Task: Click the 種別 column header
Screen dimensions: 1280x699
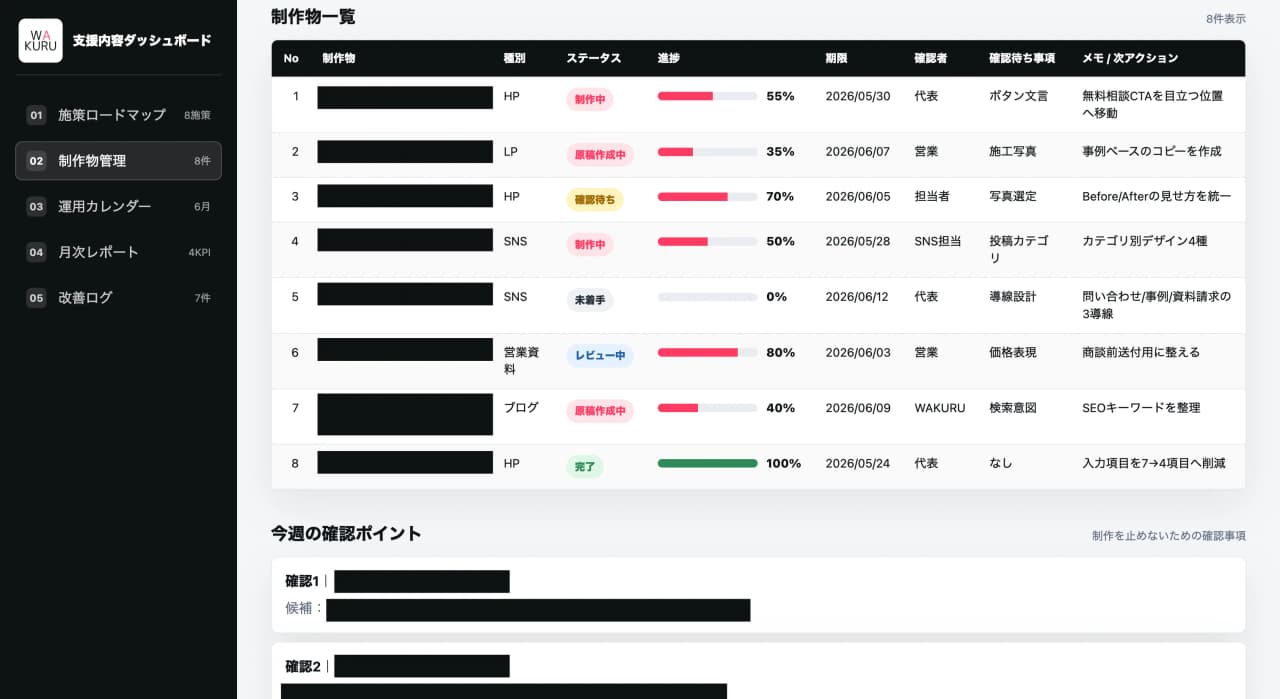Action: coord(514,58)
